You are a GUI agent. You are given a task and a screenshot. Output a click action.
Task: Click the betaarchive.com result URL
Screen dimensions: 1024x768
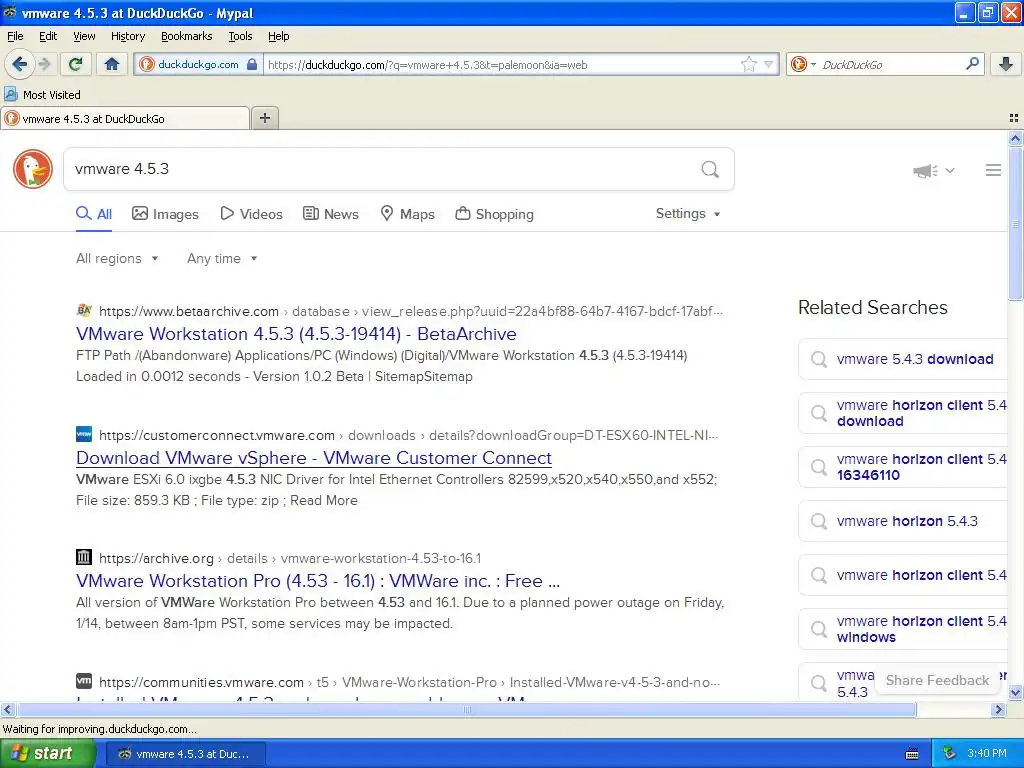point(411,312)
